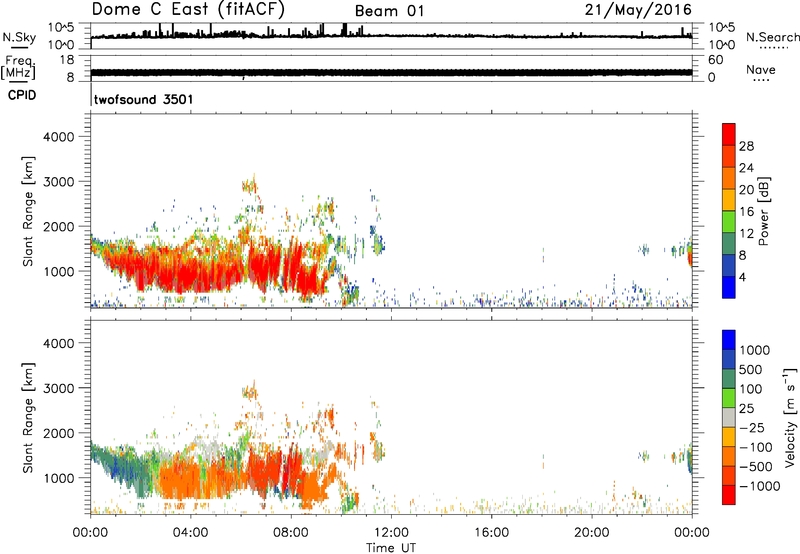Click the 1000 tick on the velocity panel
The image size is (800, 554).
pos(58,478)
